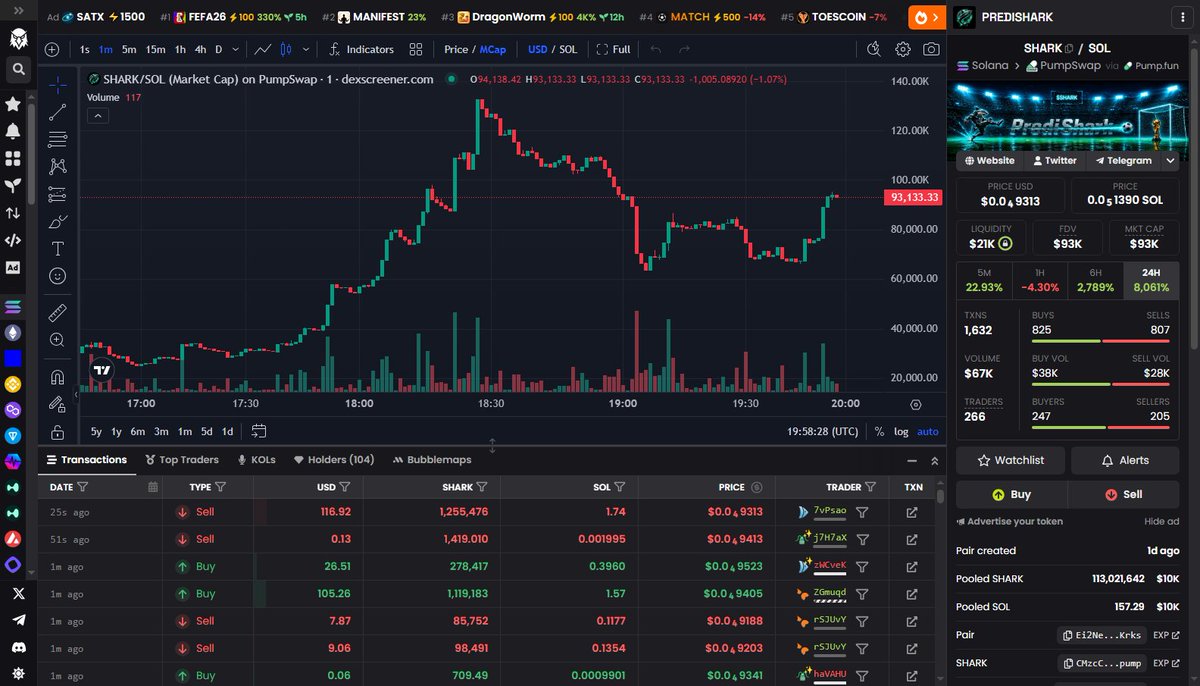Open EXP link for SHARK token address
The width and height of the screenshot is (1200, 686).
(1165, 663)
